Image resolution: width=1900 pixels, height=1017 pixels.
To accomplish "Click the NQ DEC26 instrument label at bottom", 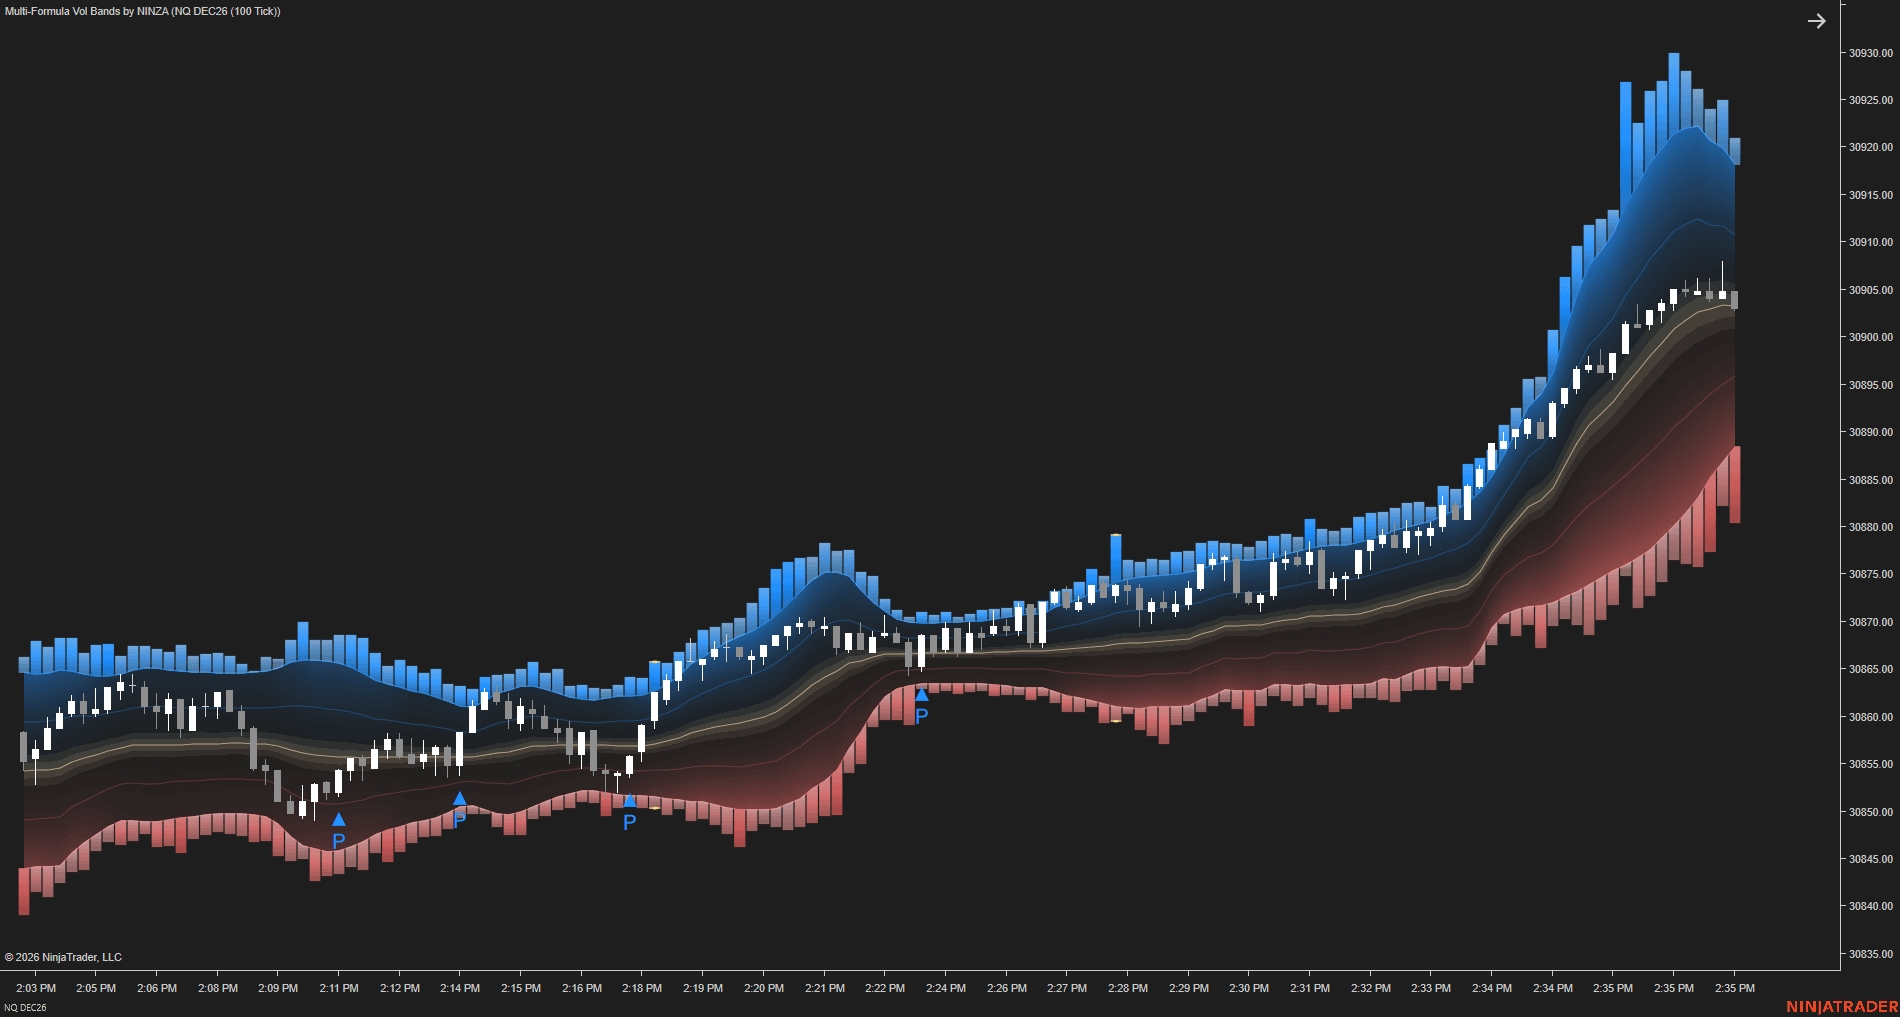I will point(26,1007).
